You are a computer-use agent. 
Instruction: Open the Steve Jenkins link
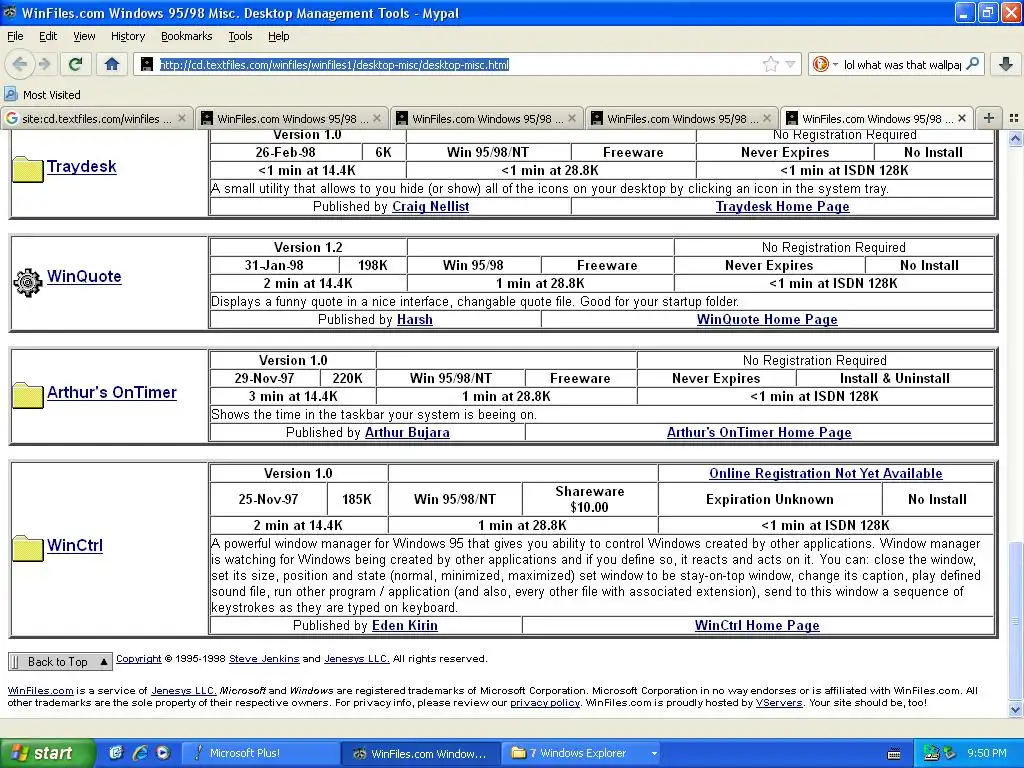(264, 659)
